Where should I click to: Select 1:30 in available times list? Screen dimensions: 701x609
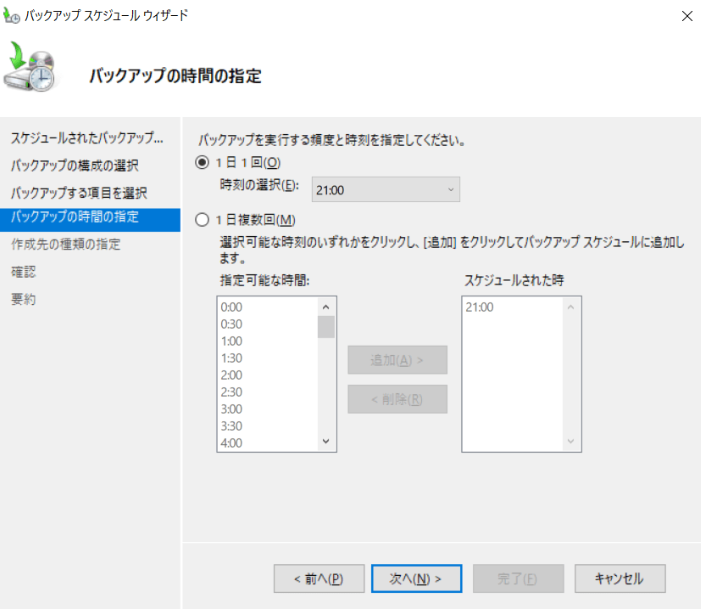click(x=267, y=358)
